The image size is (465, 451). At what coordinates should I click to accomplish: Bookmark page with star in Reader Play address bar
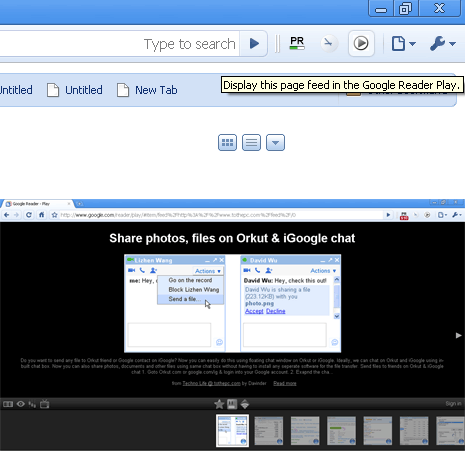point(55,215)
